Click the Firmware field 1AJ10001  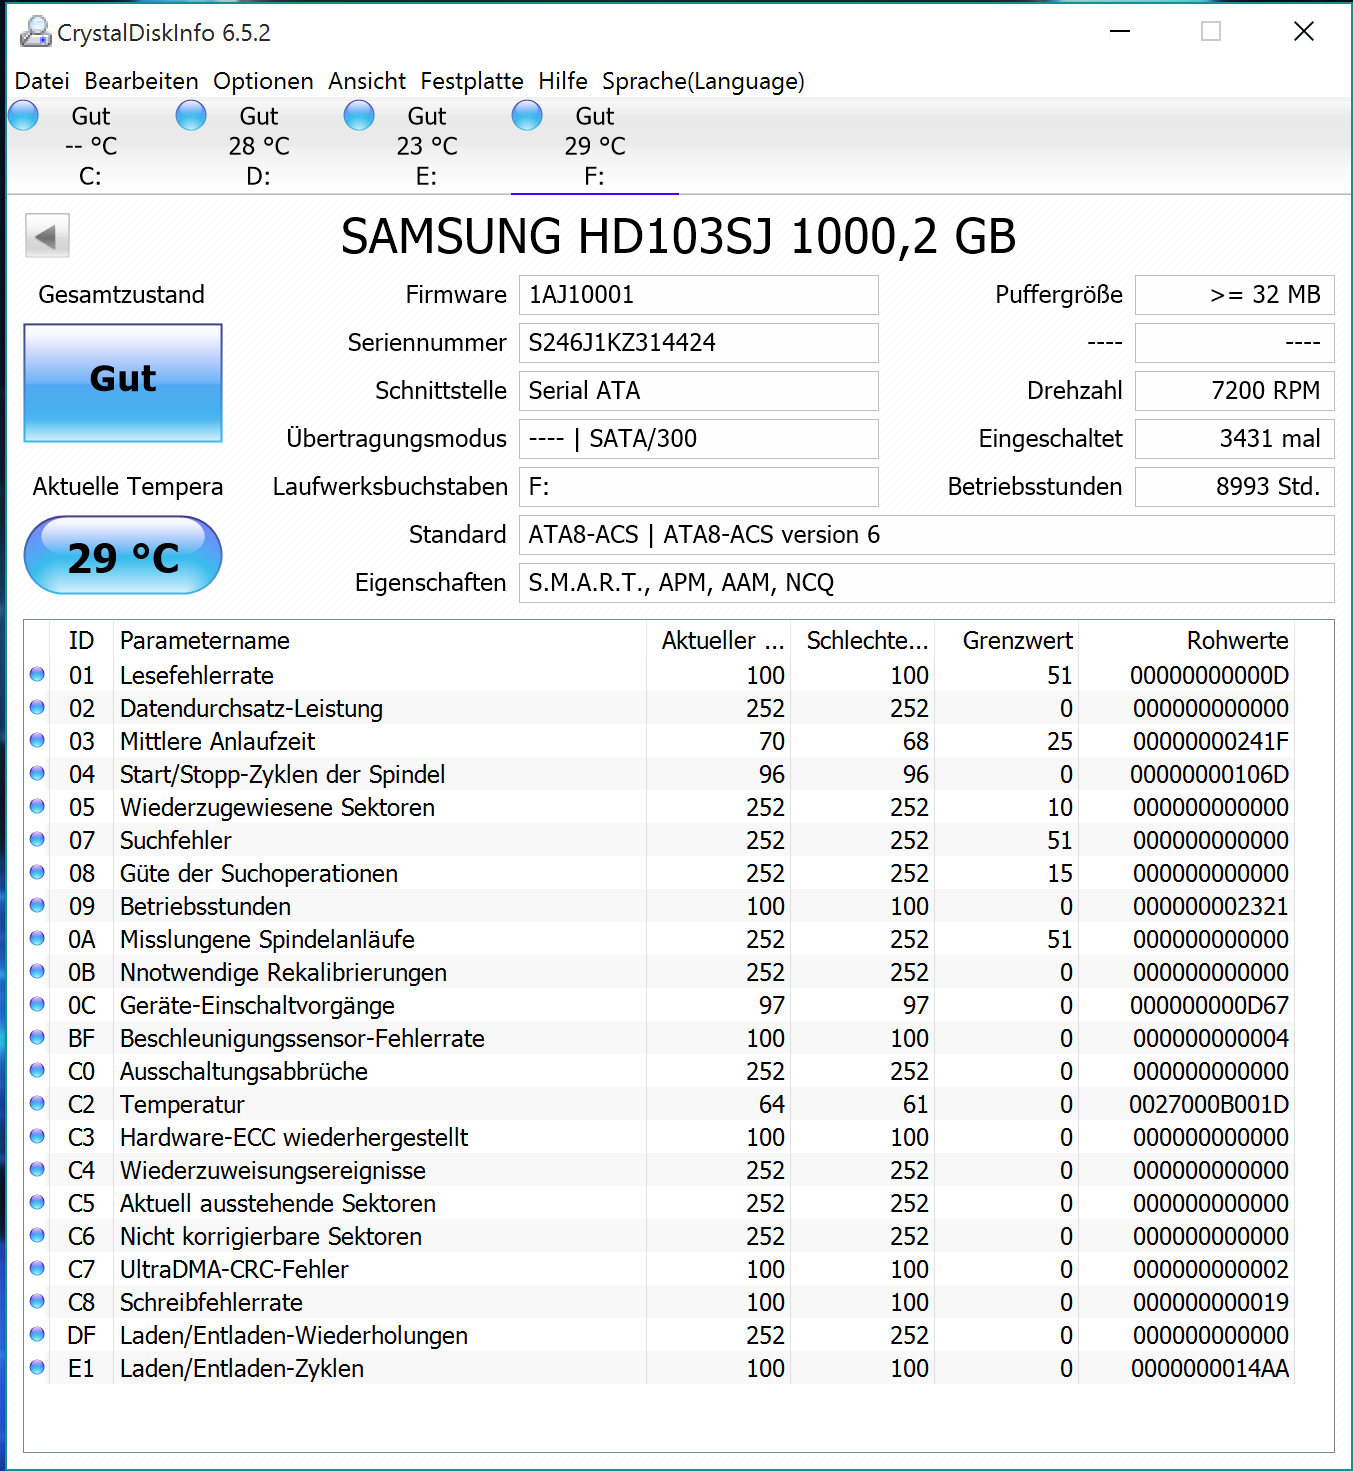pyautogui.click(x=698, y=295)
